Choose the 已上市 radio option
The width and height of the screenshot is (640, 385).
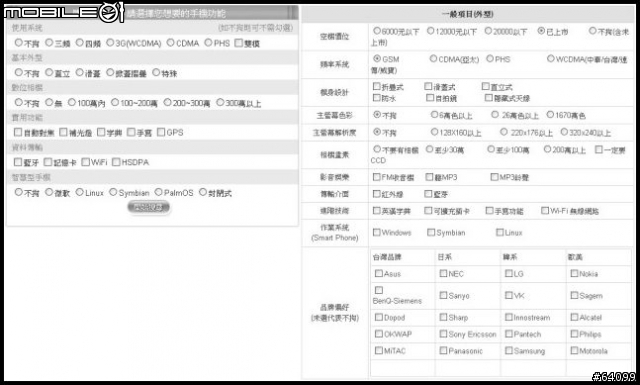click(x=541, y=31)
